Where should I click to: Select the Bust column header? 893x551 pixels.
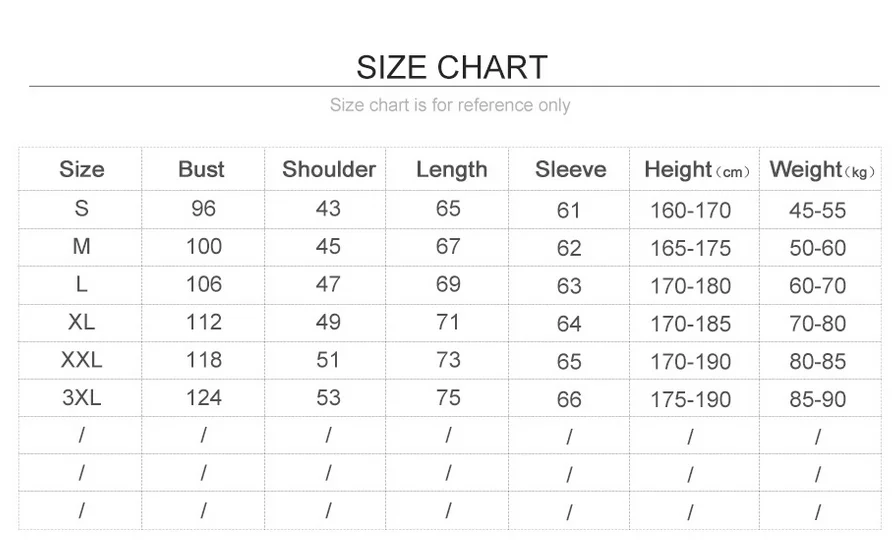coord(201,170)
